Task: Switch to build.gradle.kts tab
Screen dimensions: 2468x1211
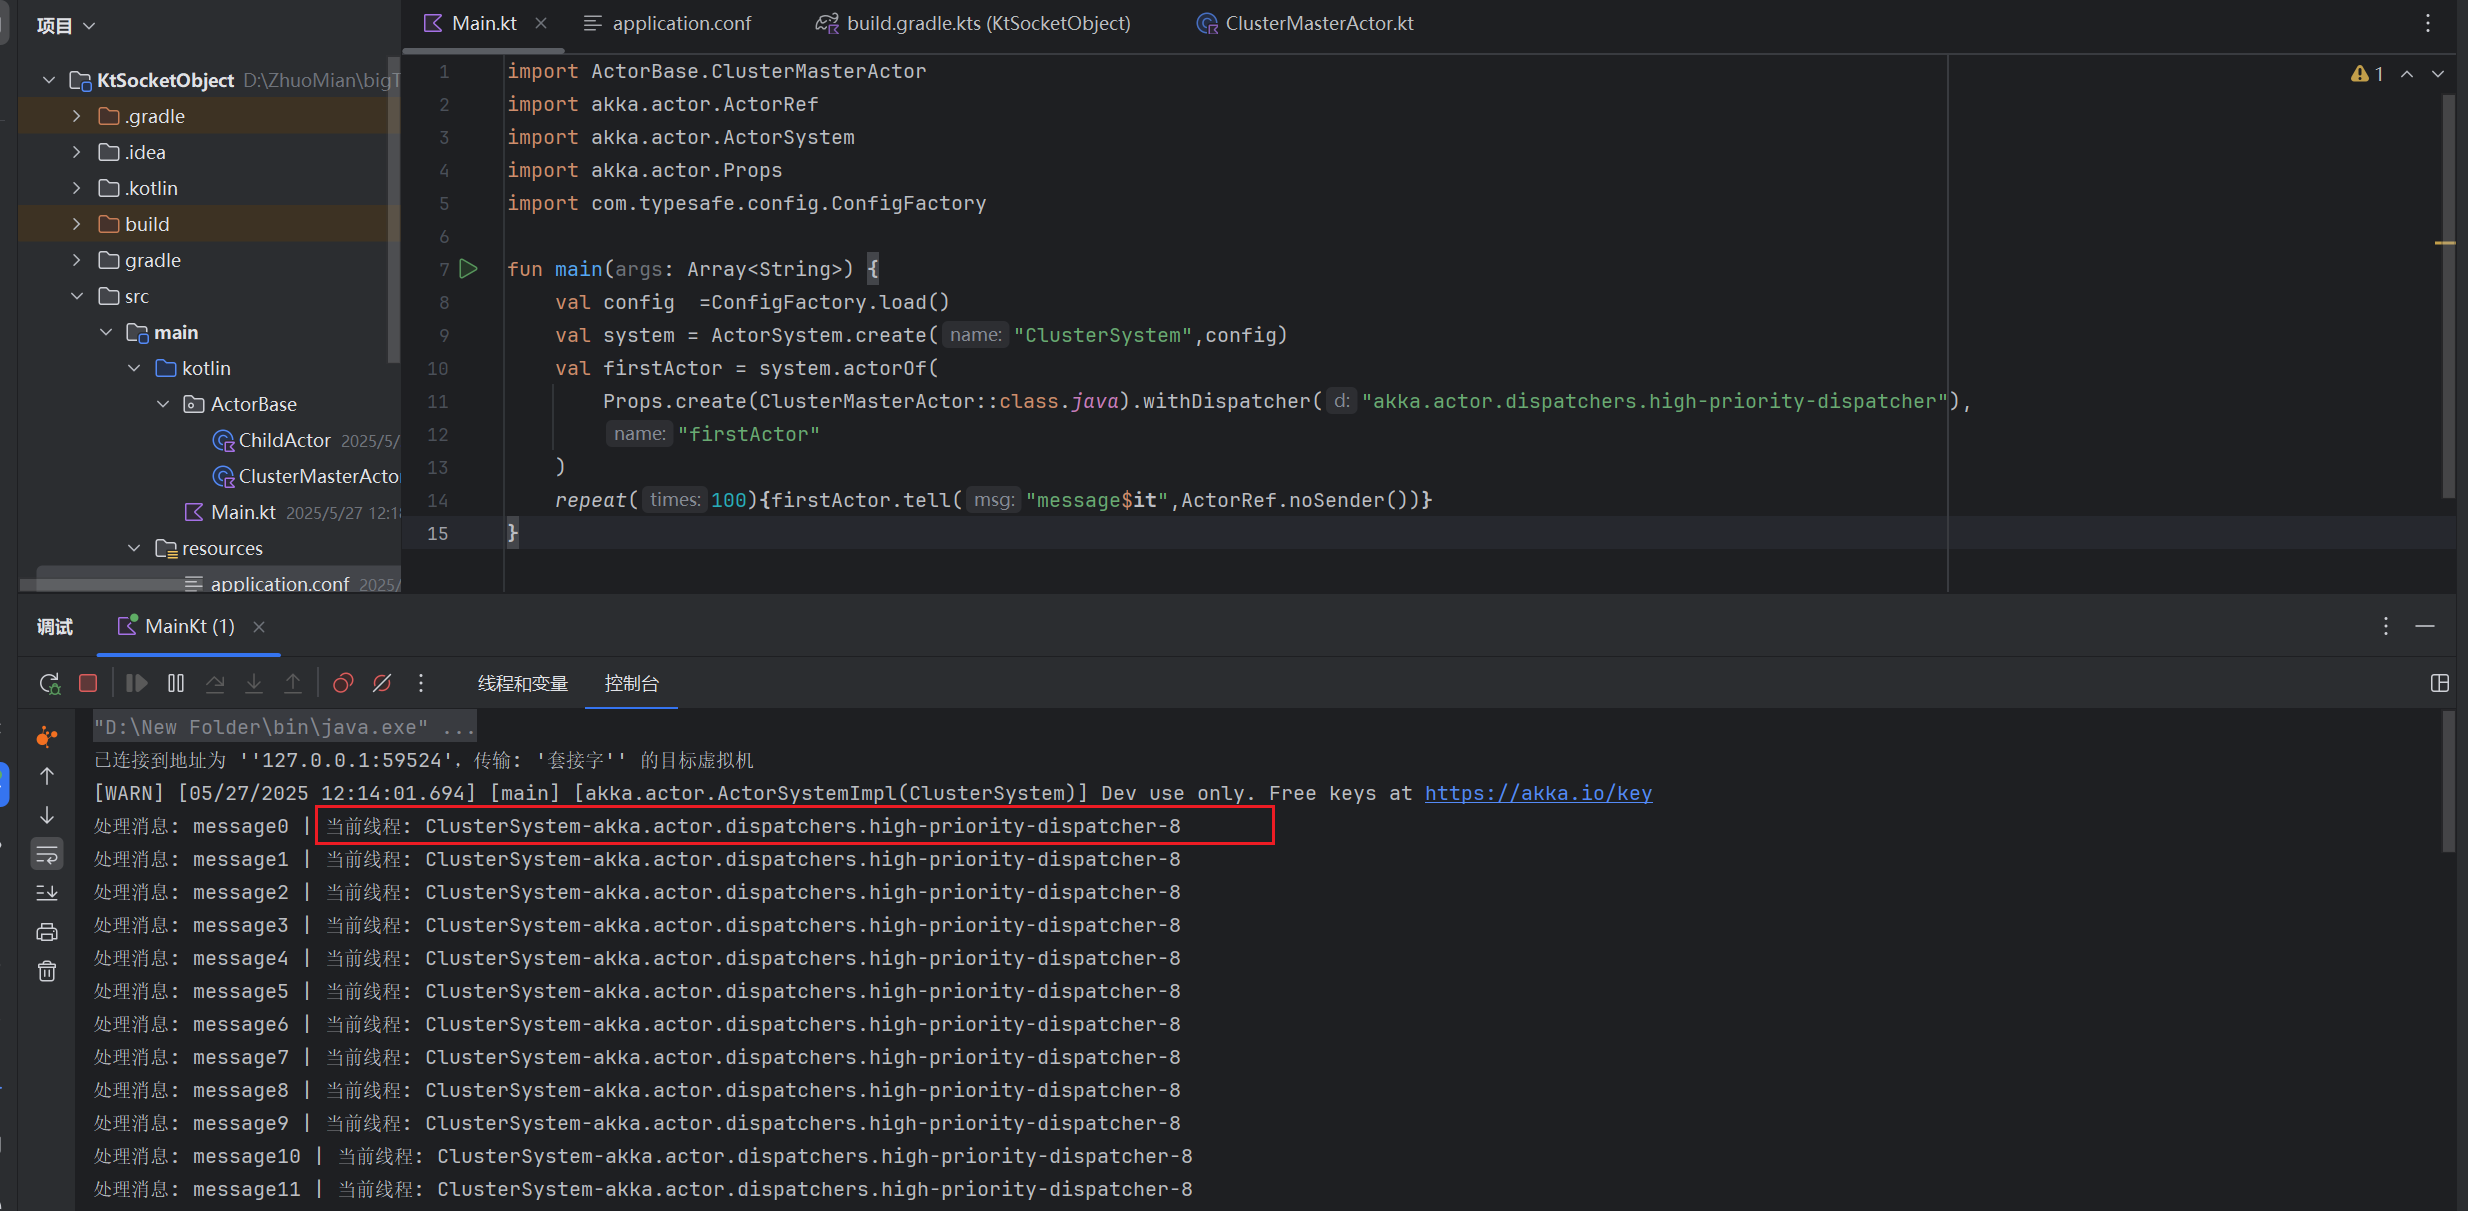Action: point(973,23)
